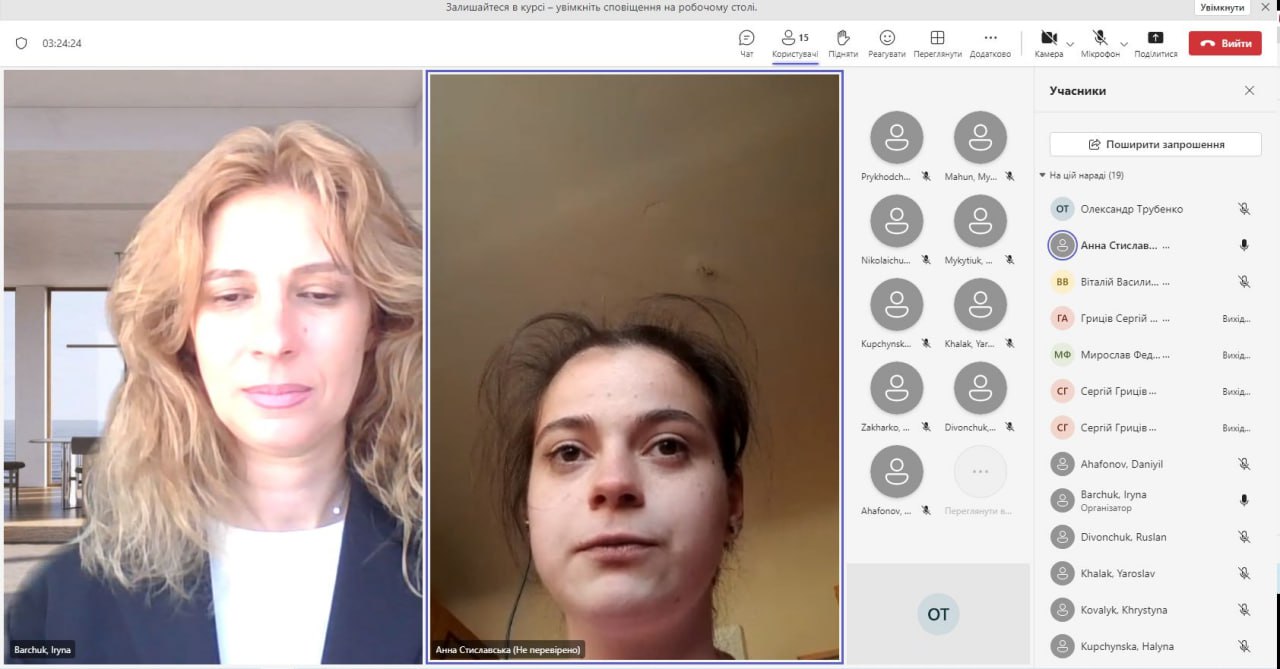This screenshot has width=1280, height=669.
Task: Open the Chat panel icon
Action: 746,38
